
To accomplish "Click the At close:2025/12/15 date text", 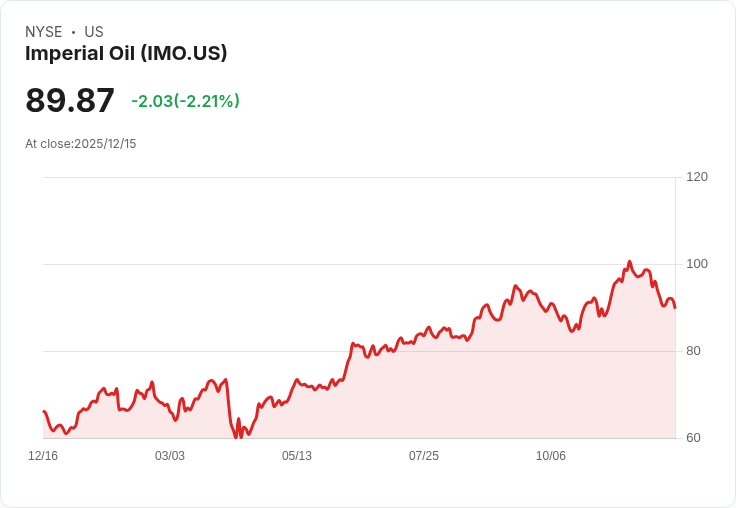I will click(81, 144).
